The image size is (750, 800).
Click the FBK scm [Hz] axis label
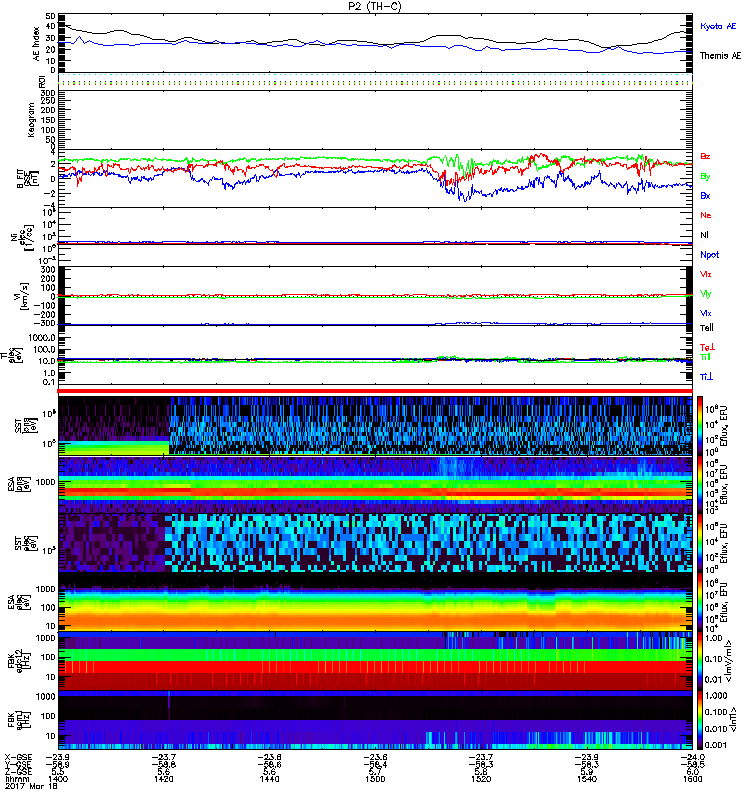pyautogui.click(x=19, y=719)
